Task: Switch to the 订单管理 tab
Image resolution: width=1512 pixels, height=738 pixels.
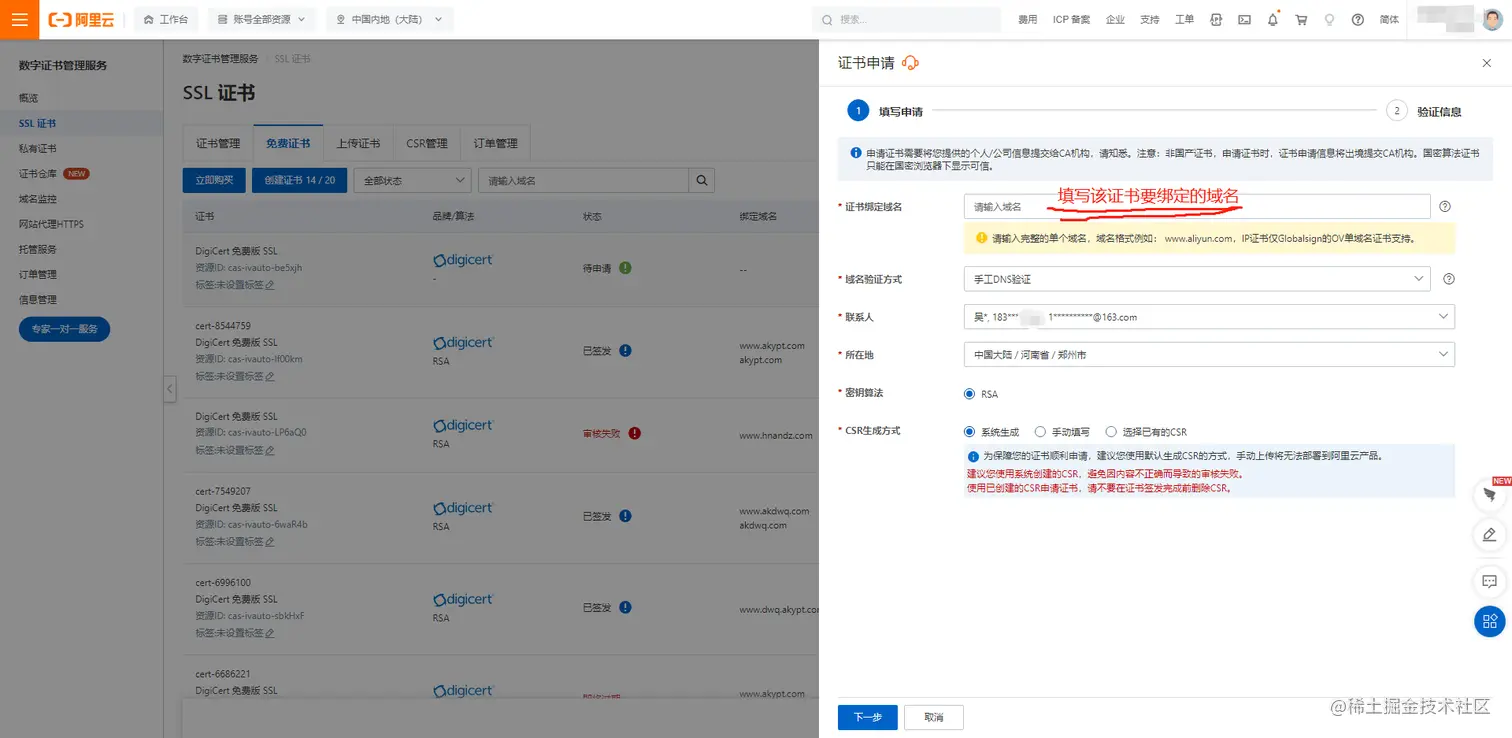Action: [x=495, y=143]
